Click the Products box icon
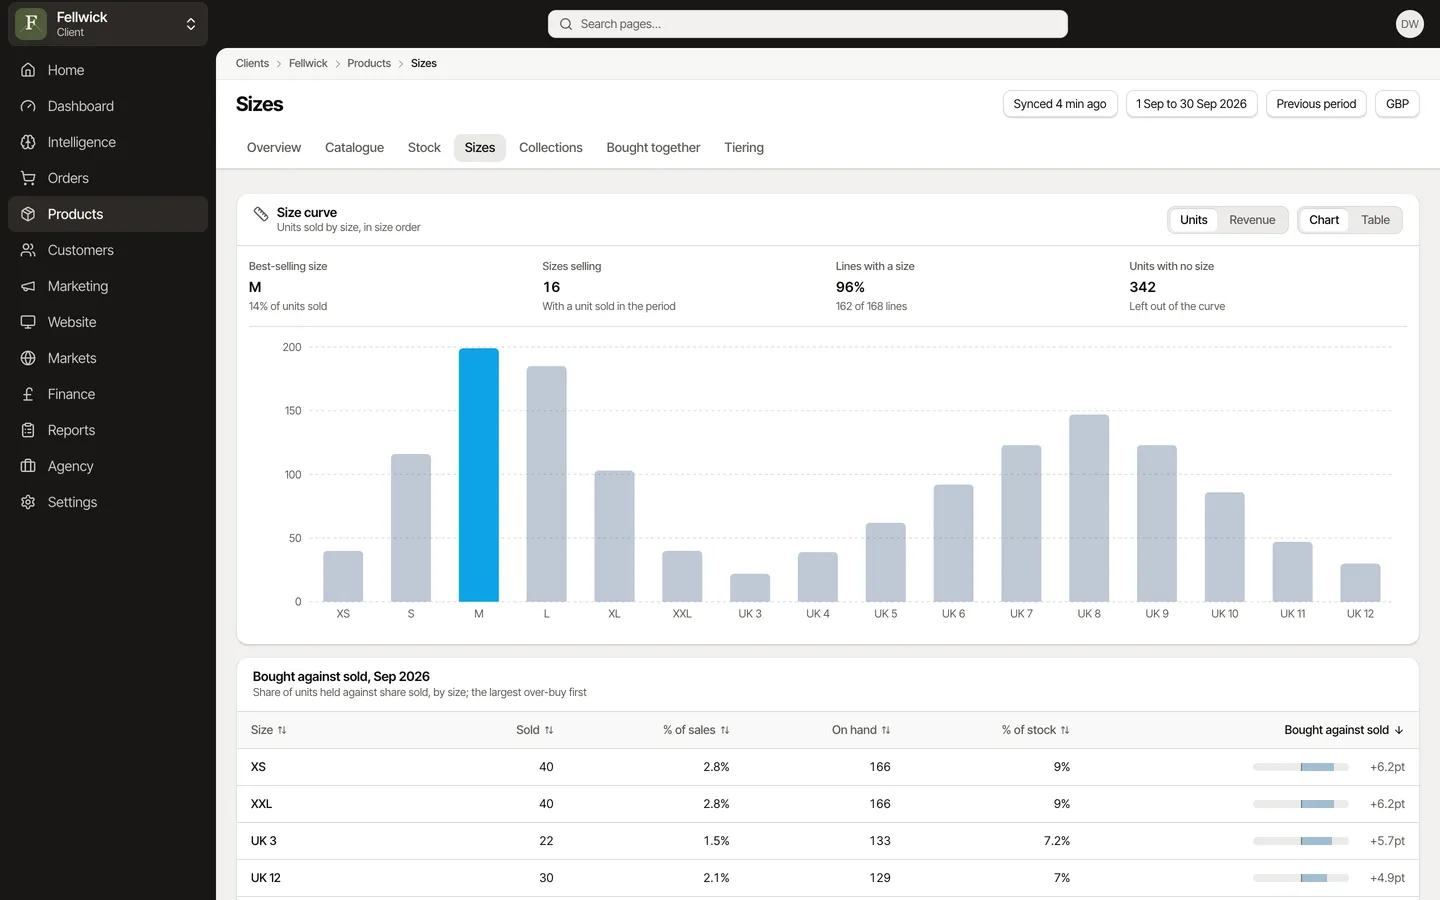The width and height of the screenshot is (1440, 900). (28, 214)
